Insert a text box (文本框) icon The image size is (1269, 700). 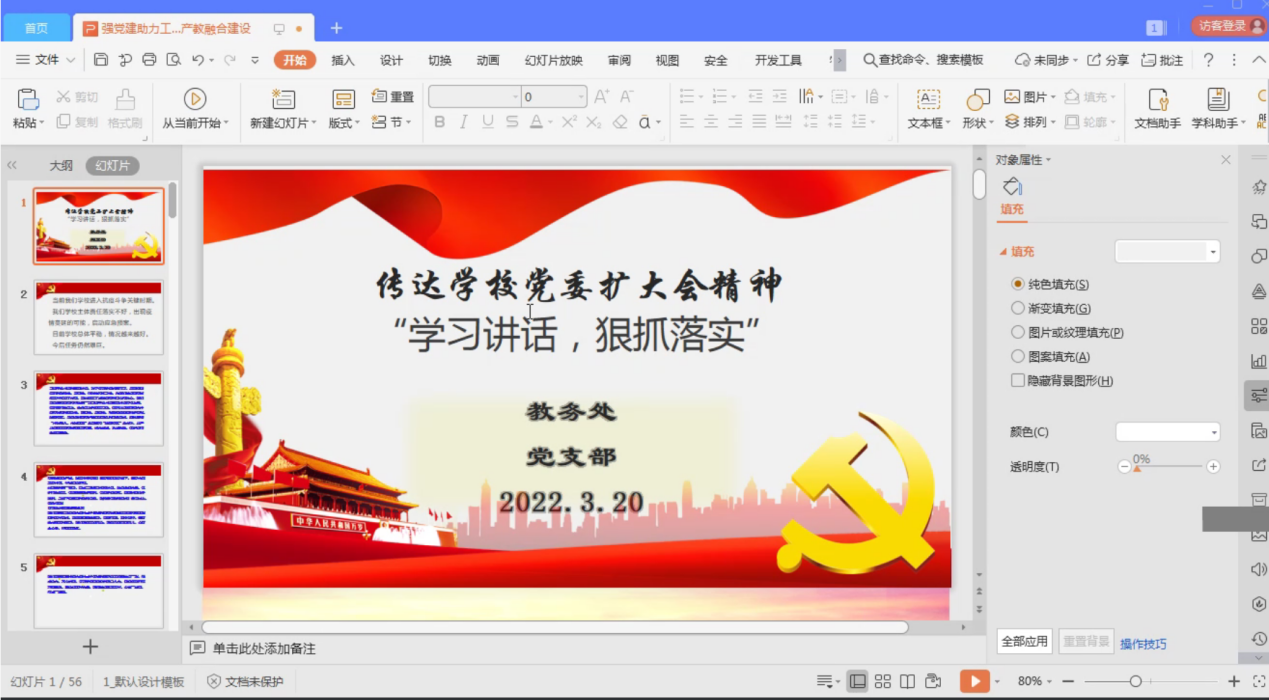tap(928, 99)
